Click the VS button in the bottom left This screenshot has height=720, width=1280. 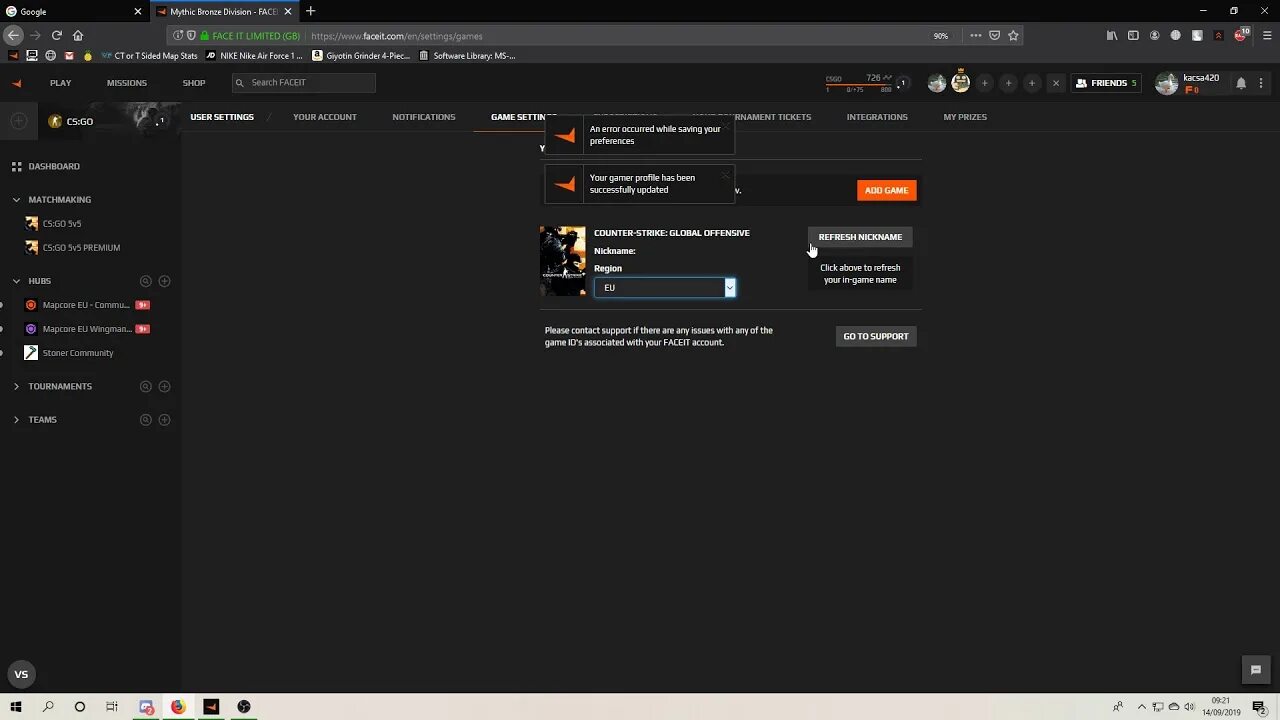(21, 674)
